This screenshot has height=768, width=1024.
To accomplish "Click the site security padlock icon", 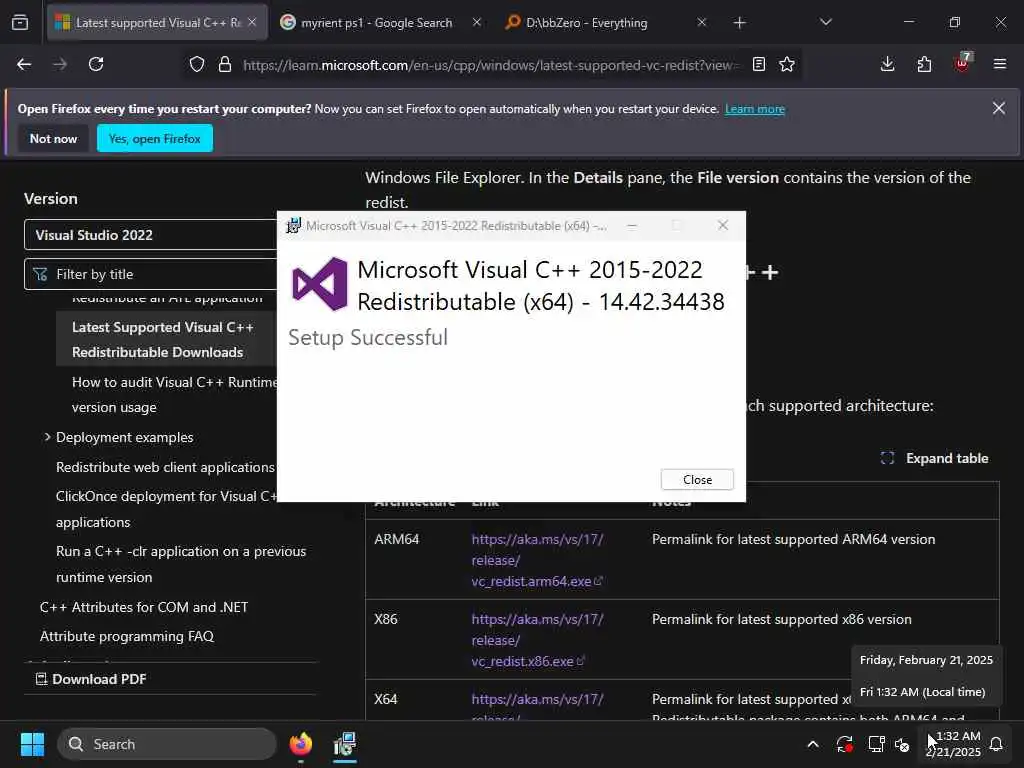I will tap(225, 64).
